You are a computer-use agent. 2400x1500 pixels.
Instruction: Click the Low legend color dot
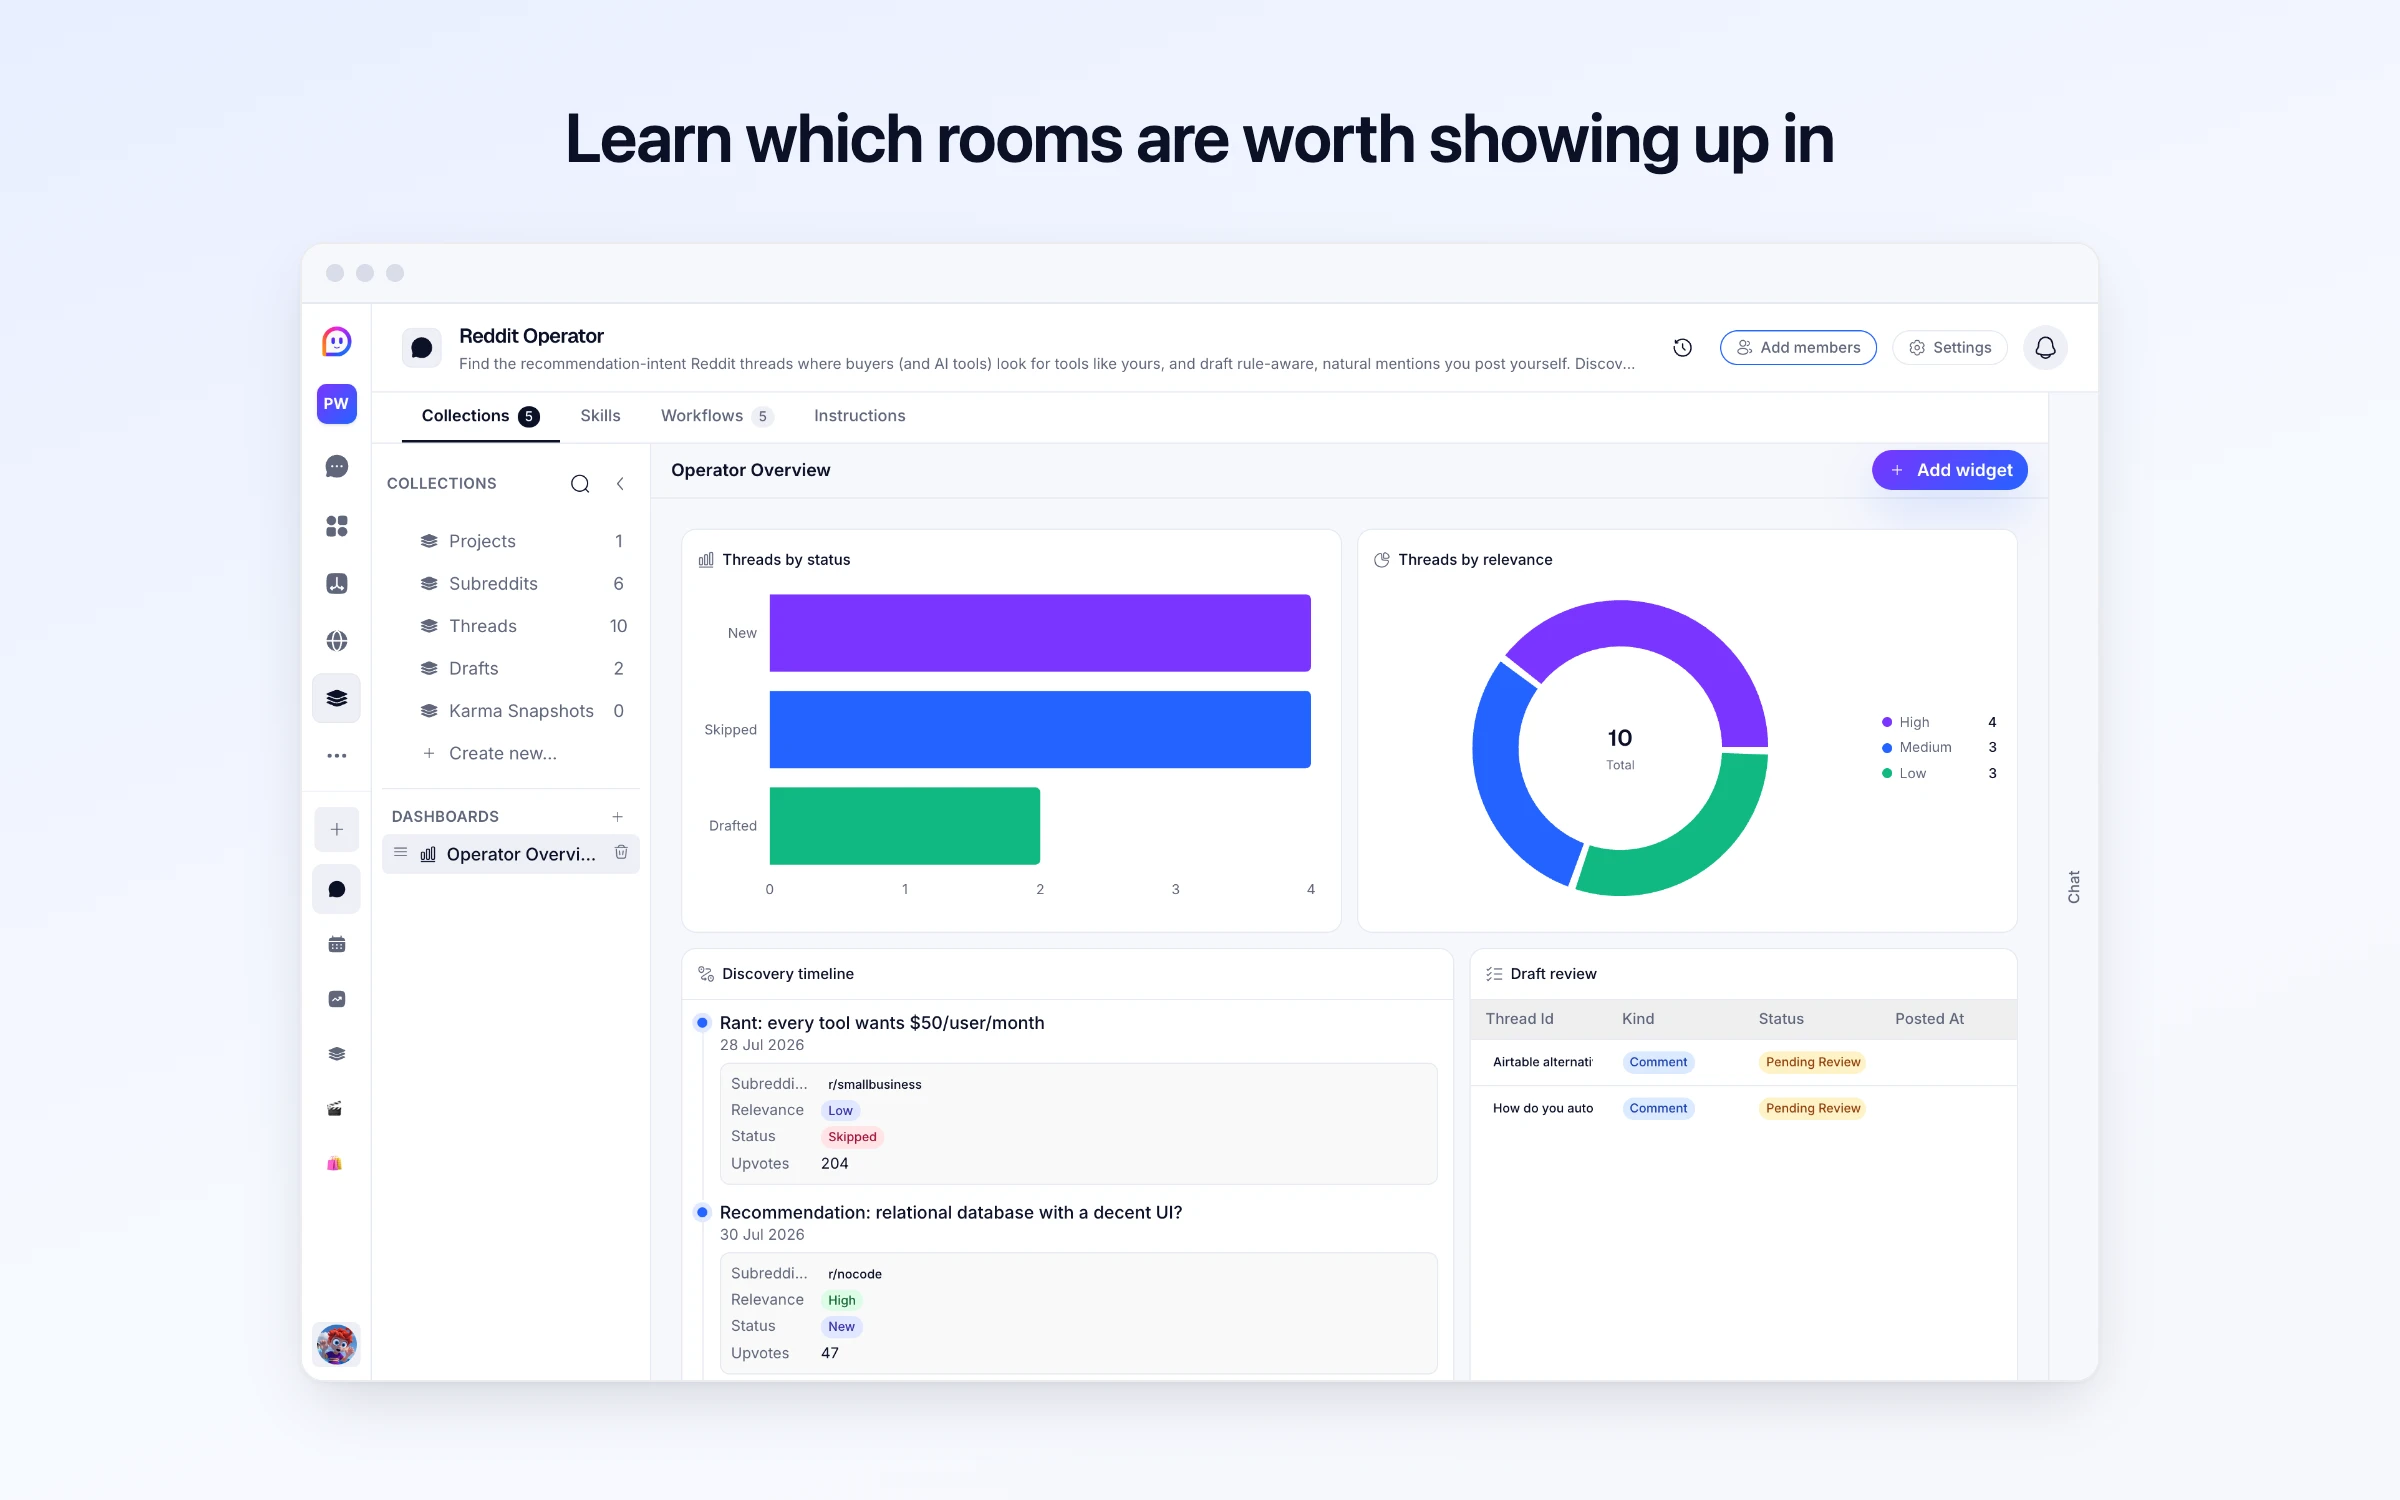(x=1887, y=773)
